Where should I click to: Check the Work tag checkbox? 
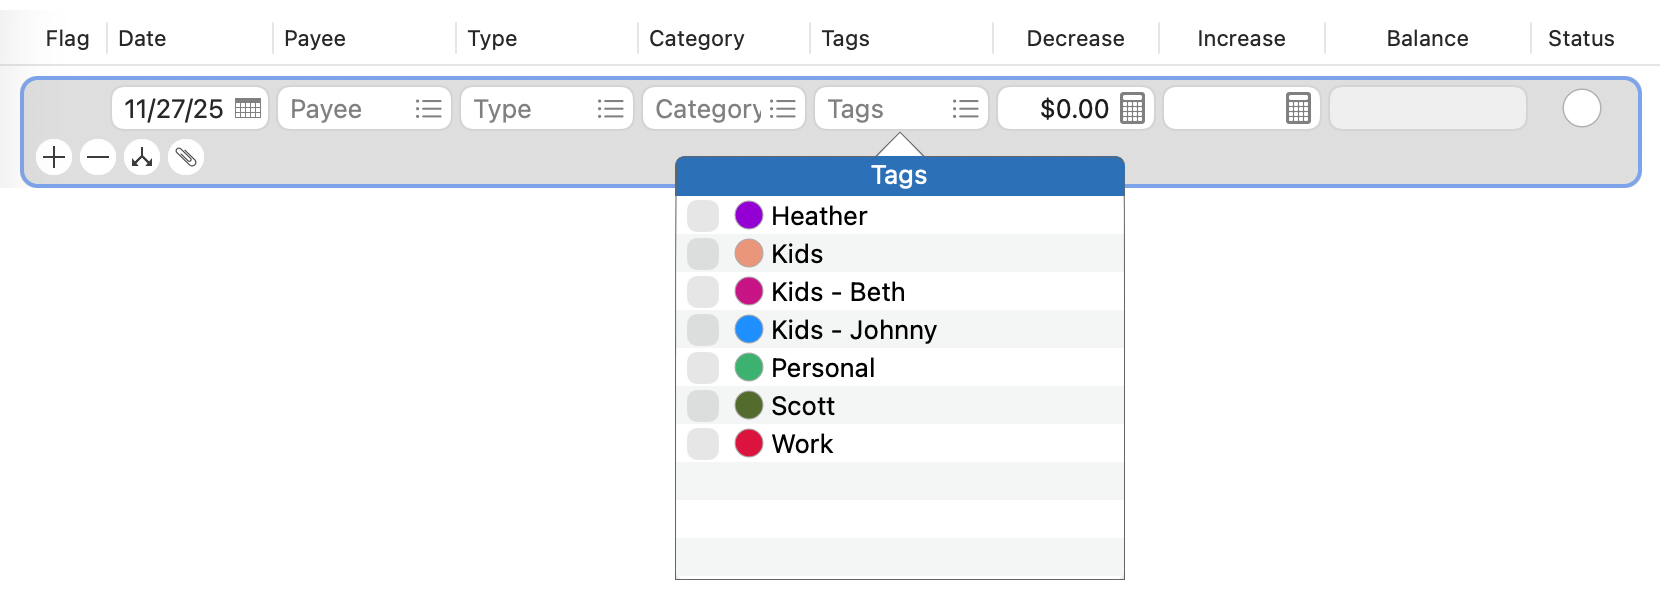(x=703, y=443)
